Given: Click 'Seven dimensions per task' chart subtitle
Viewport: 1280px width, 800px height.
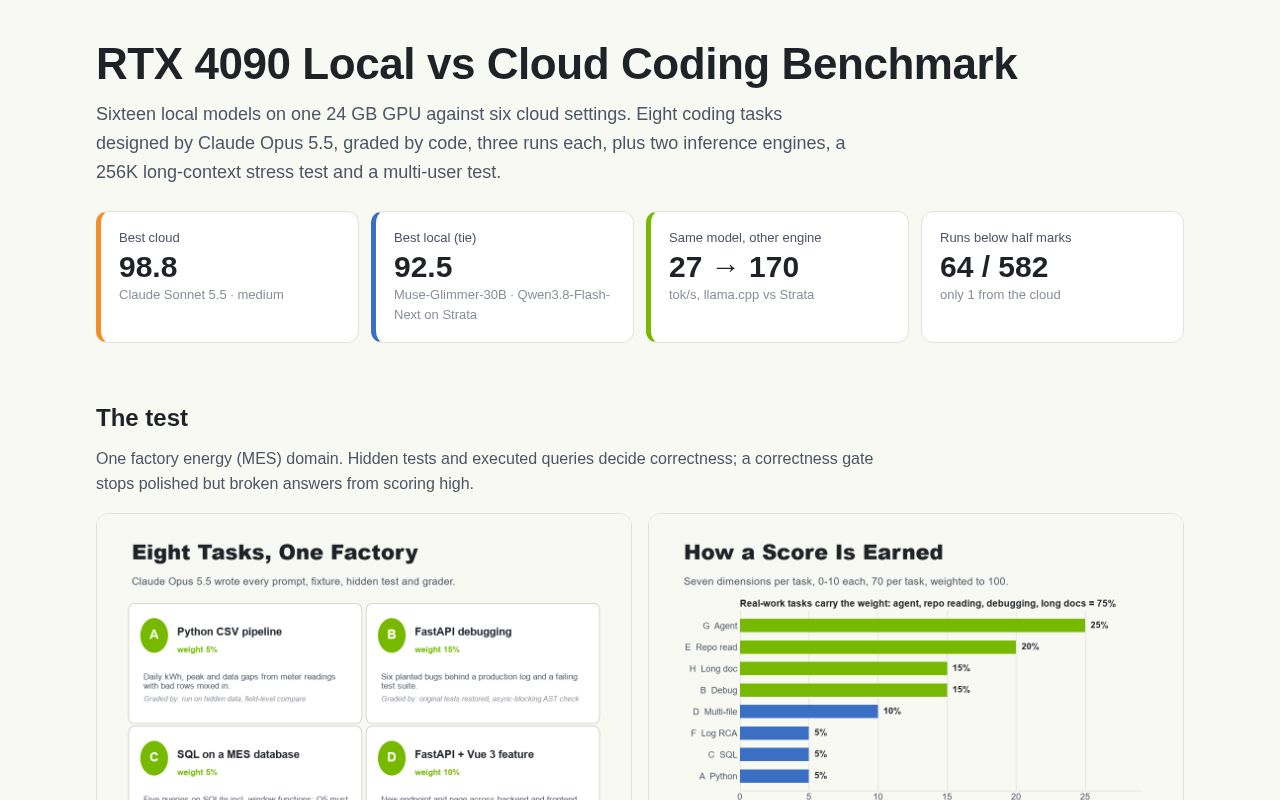Looking at the screenshot, I should click(846, 582).
